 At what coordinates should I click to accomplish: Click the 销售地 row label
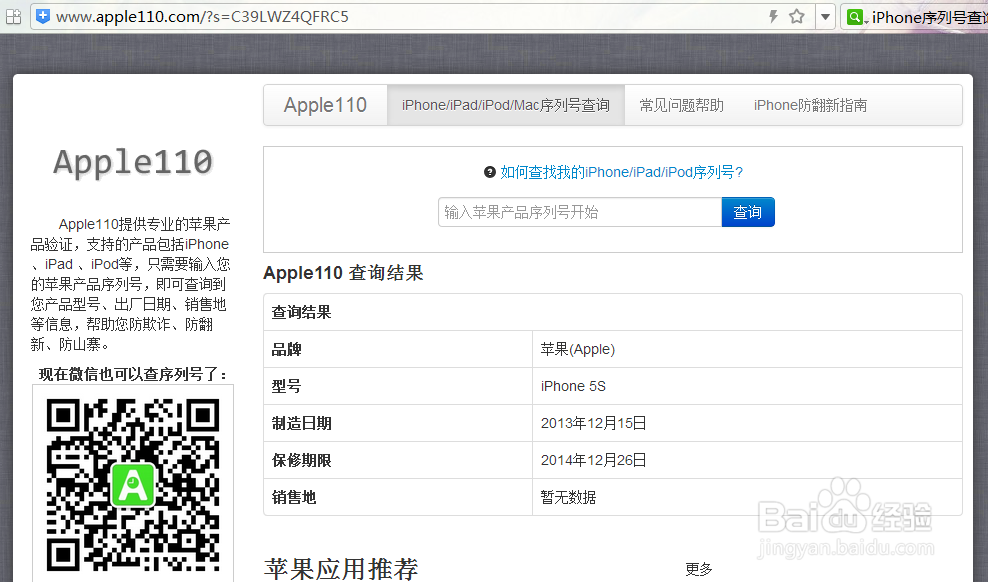294,498
